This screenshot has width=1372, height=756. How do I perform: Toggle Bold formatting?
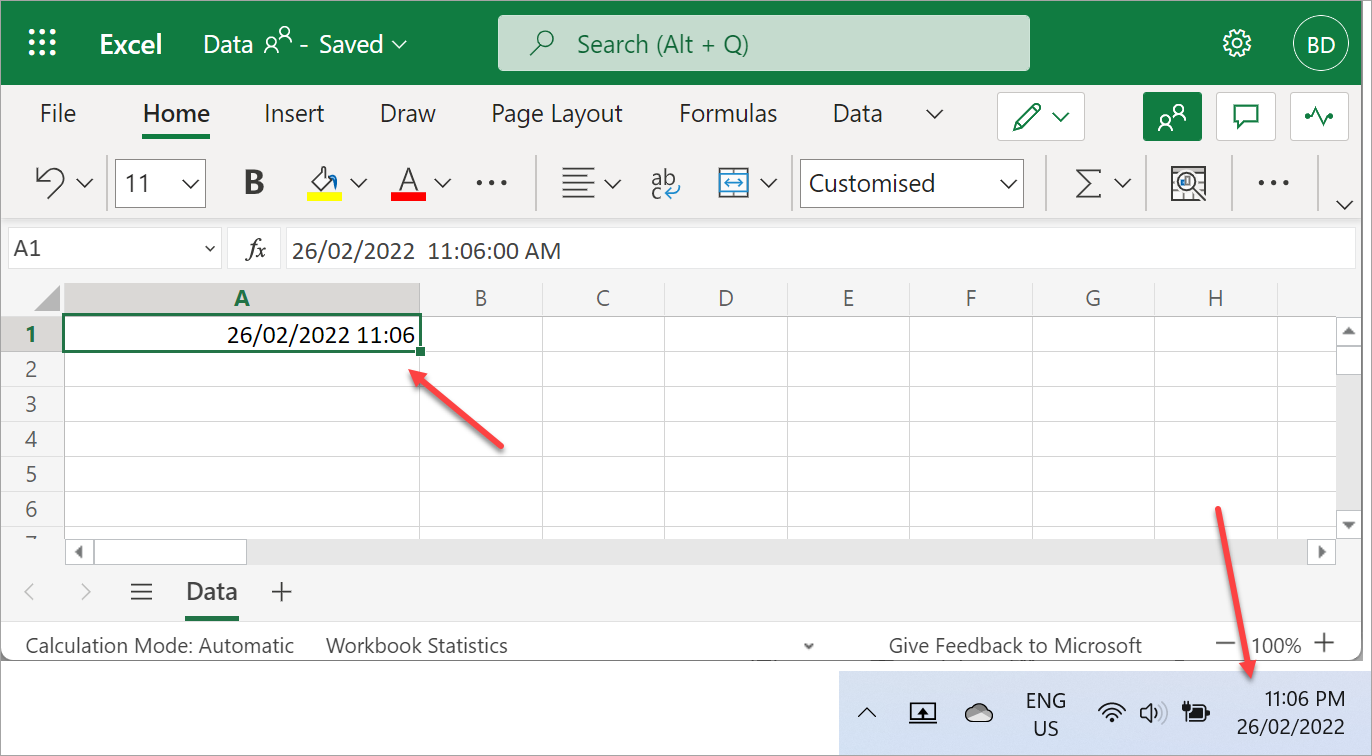coord(254,183)
